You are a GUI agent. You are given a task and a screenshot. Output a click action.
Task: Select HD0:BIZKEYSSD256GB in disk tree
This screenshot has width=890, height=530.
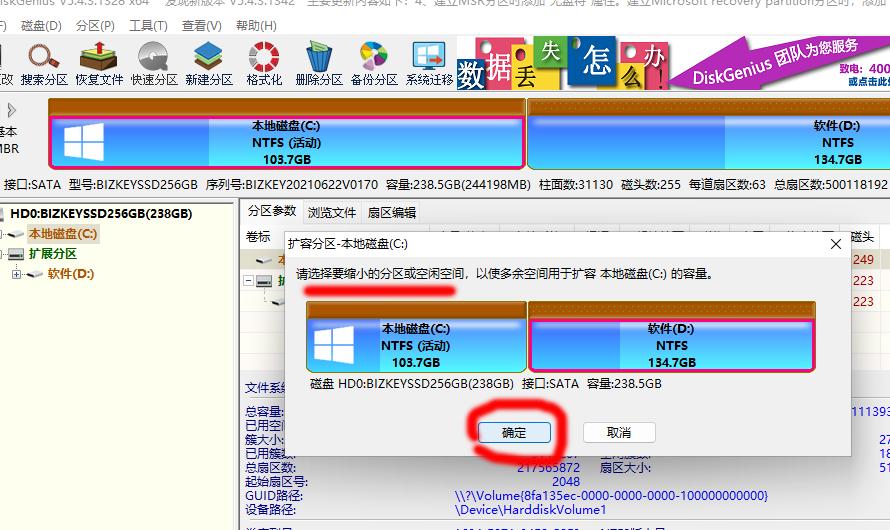click(101, 214)
